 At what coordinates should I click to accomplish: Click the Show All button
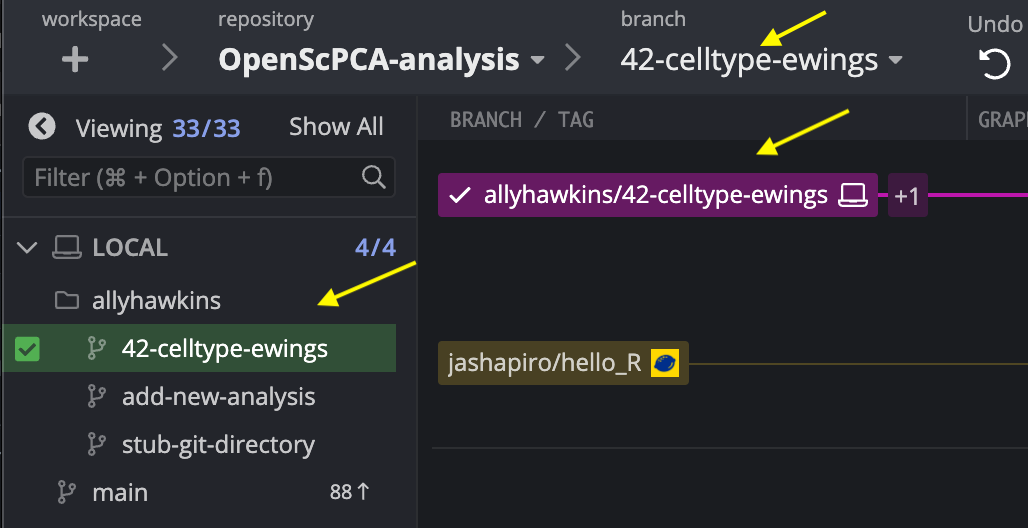336,127
